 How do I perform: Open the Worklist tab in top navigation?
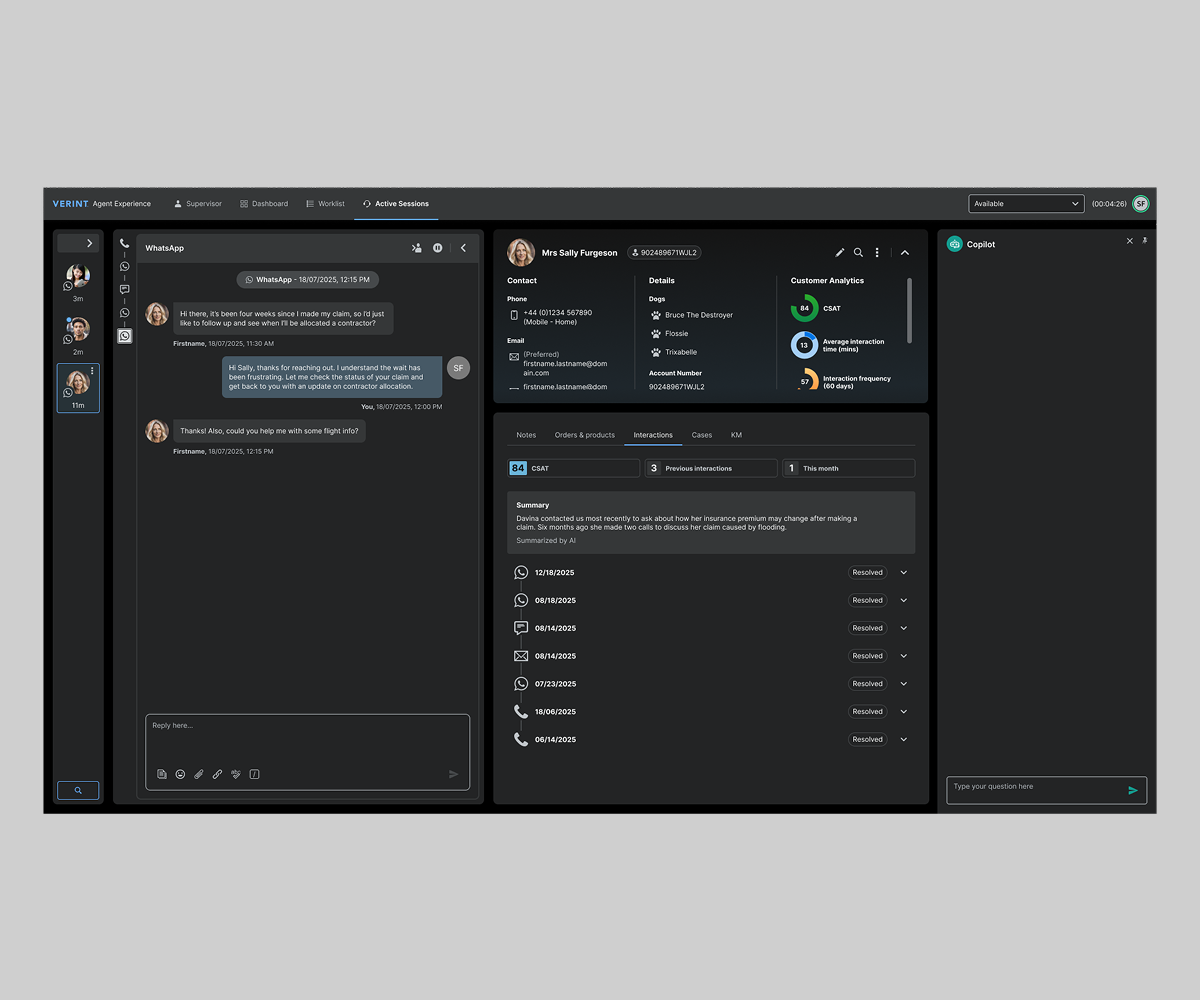pyautogui.click(x=325, y=204)
